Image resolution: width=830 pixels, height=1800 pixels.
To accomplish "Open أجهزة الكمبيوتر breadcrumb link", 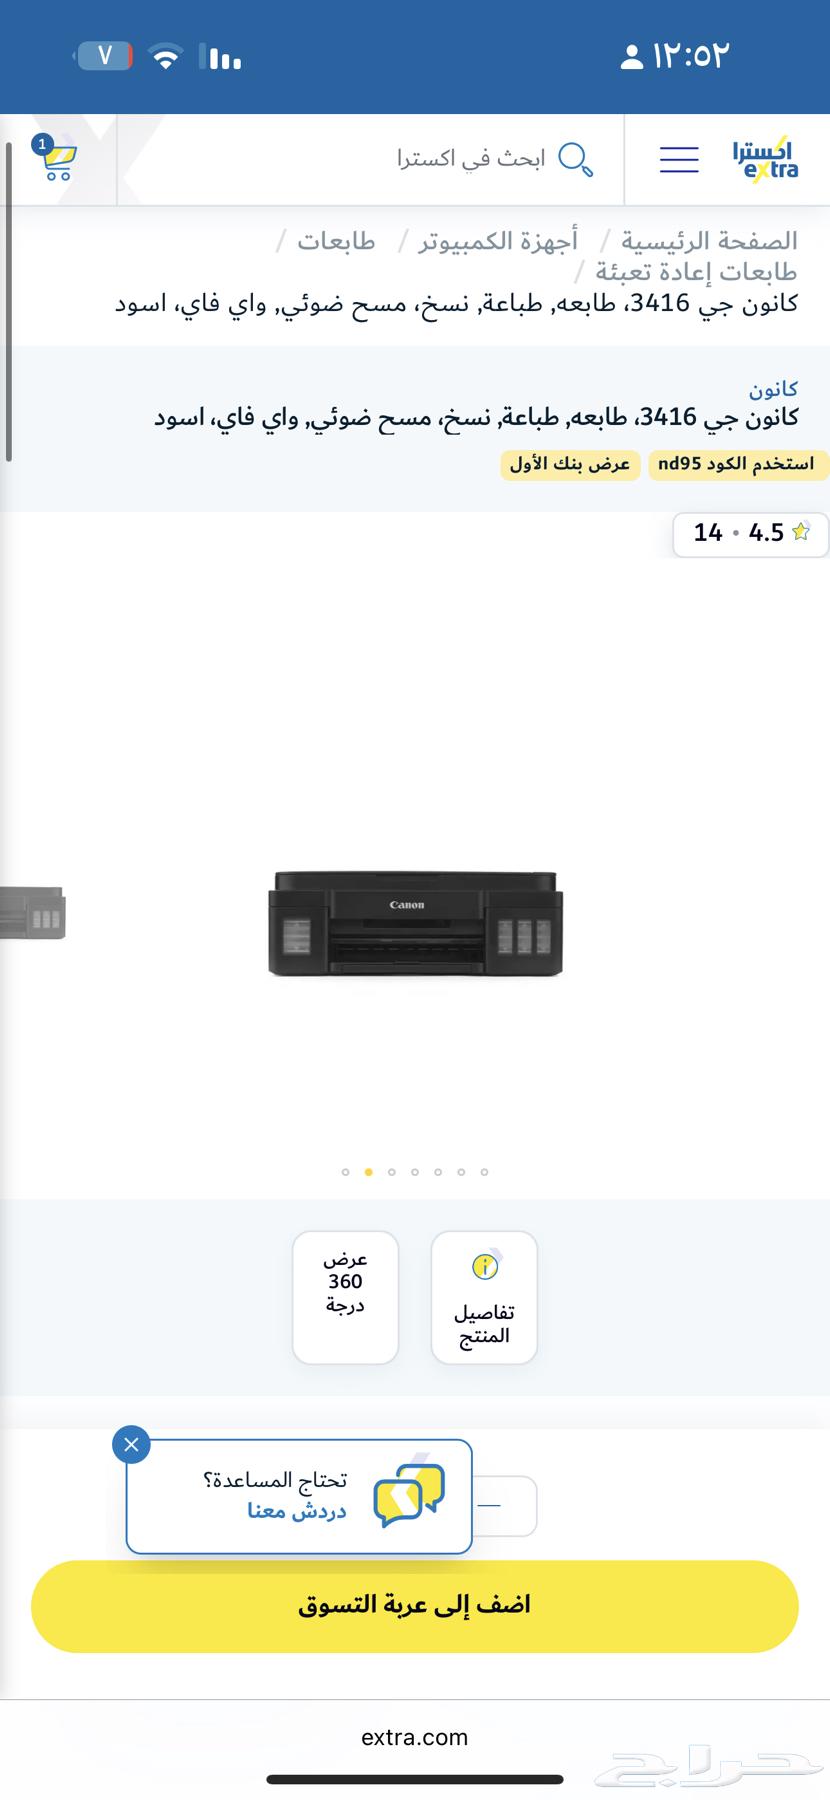I will (498, 241).
